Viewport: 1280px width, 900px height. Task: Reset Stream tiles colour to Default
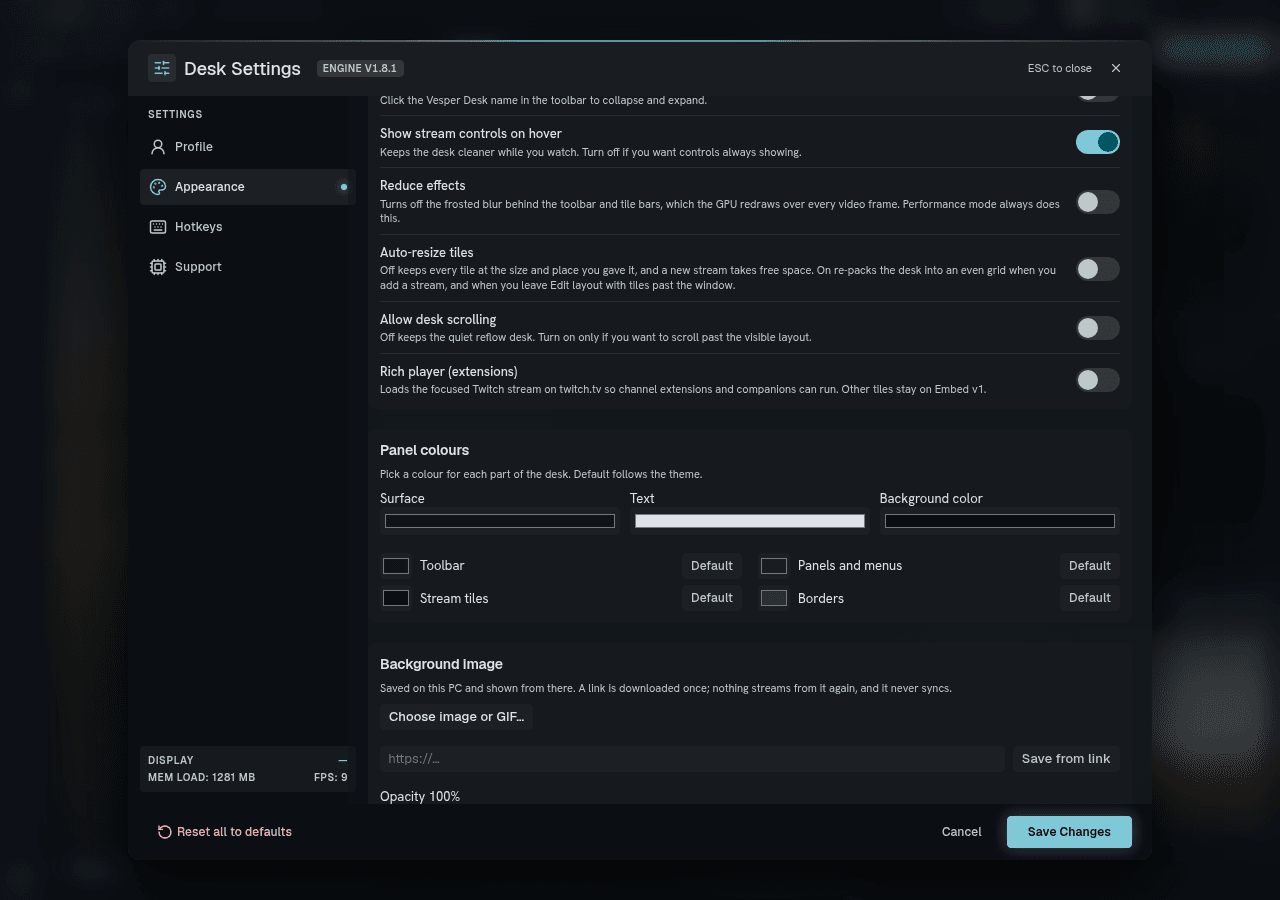[712, 598]
